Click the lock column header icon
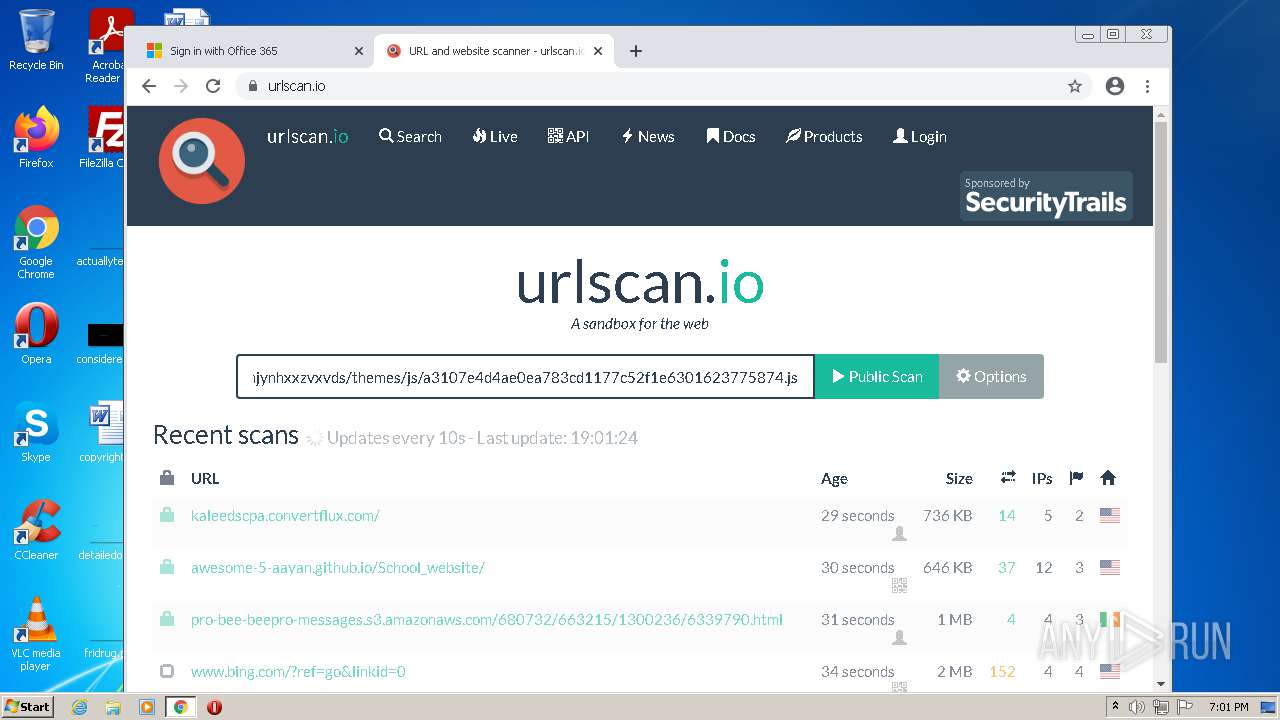This screenshot has width=1280, height=720. 167,478
